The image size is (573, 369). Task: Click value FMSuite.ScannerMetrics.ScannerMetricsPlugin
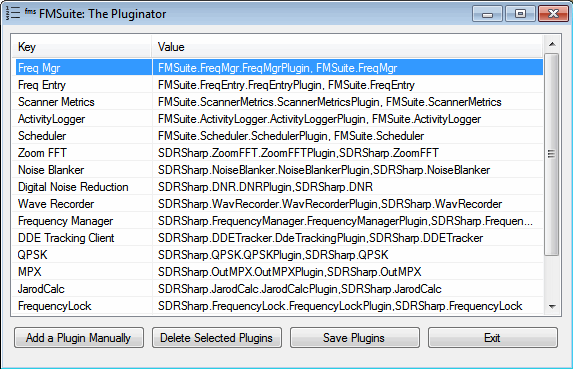click(x=329, y=102)
